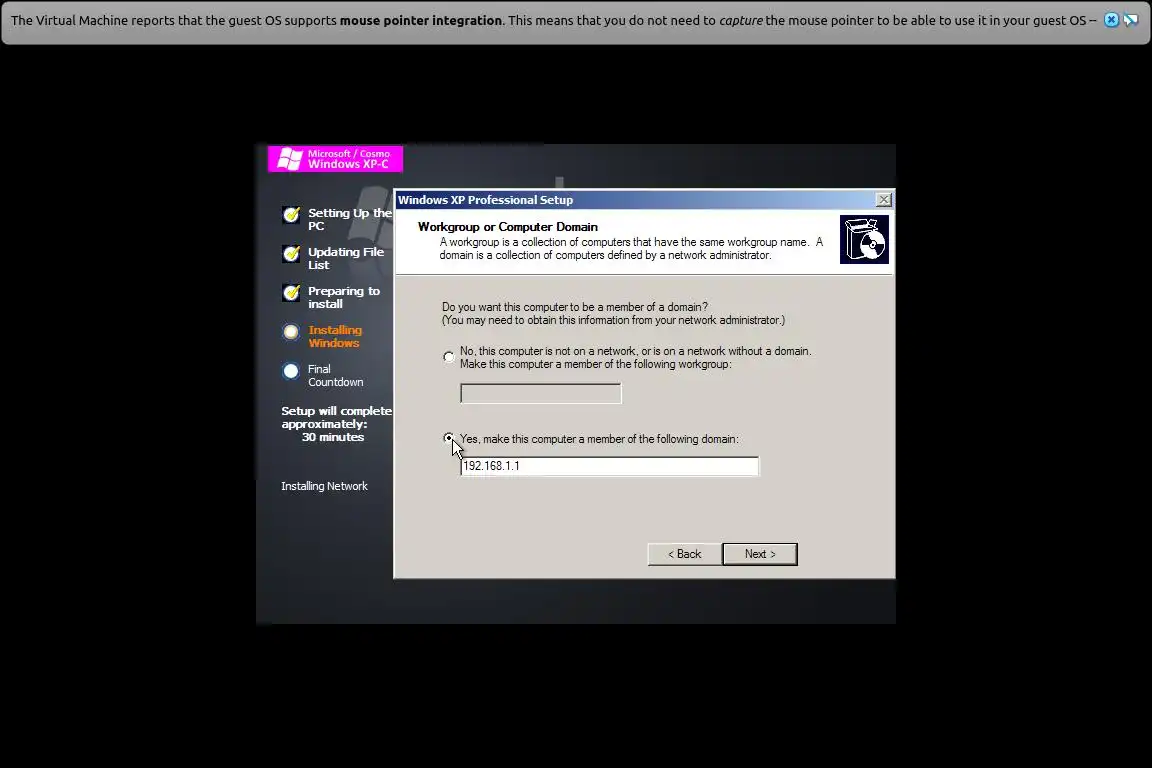The width and height of the screenshot is (1152, 768).
Task: Click the domain field containing 192.168.1.1
Action: 609,466
